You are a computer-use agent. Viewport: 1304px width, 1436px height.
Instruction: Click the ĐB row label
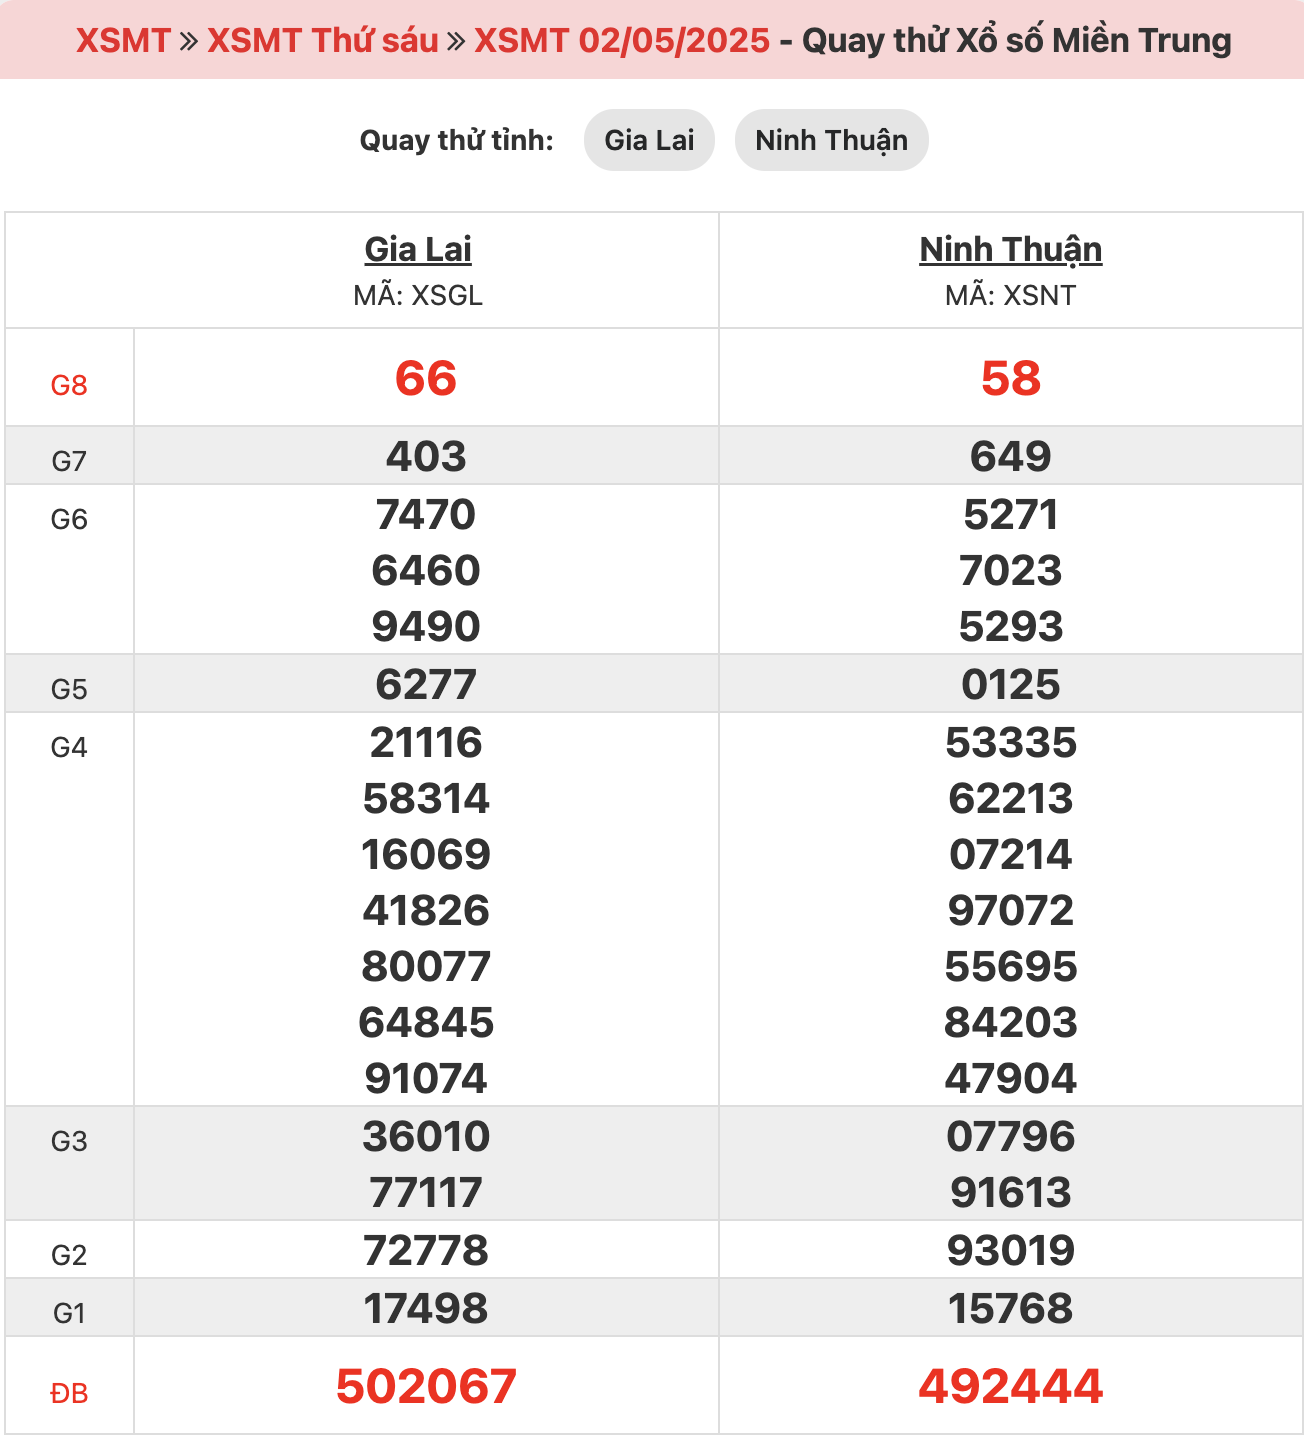(69, 1393)
